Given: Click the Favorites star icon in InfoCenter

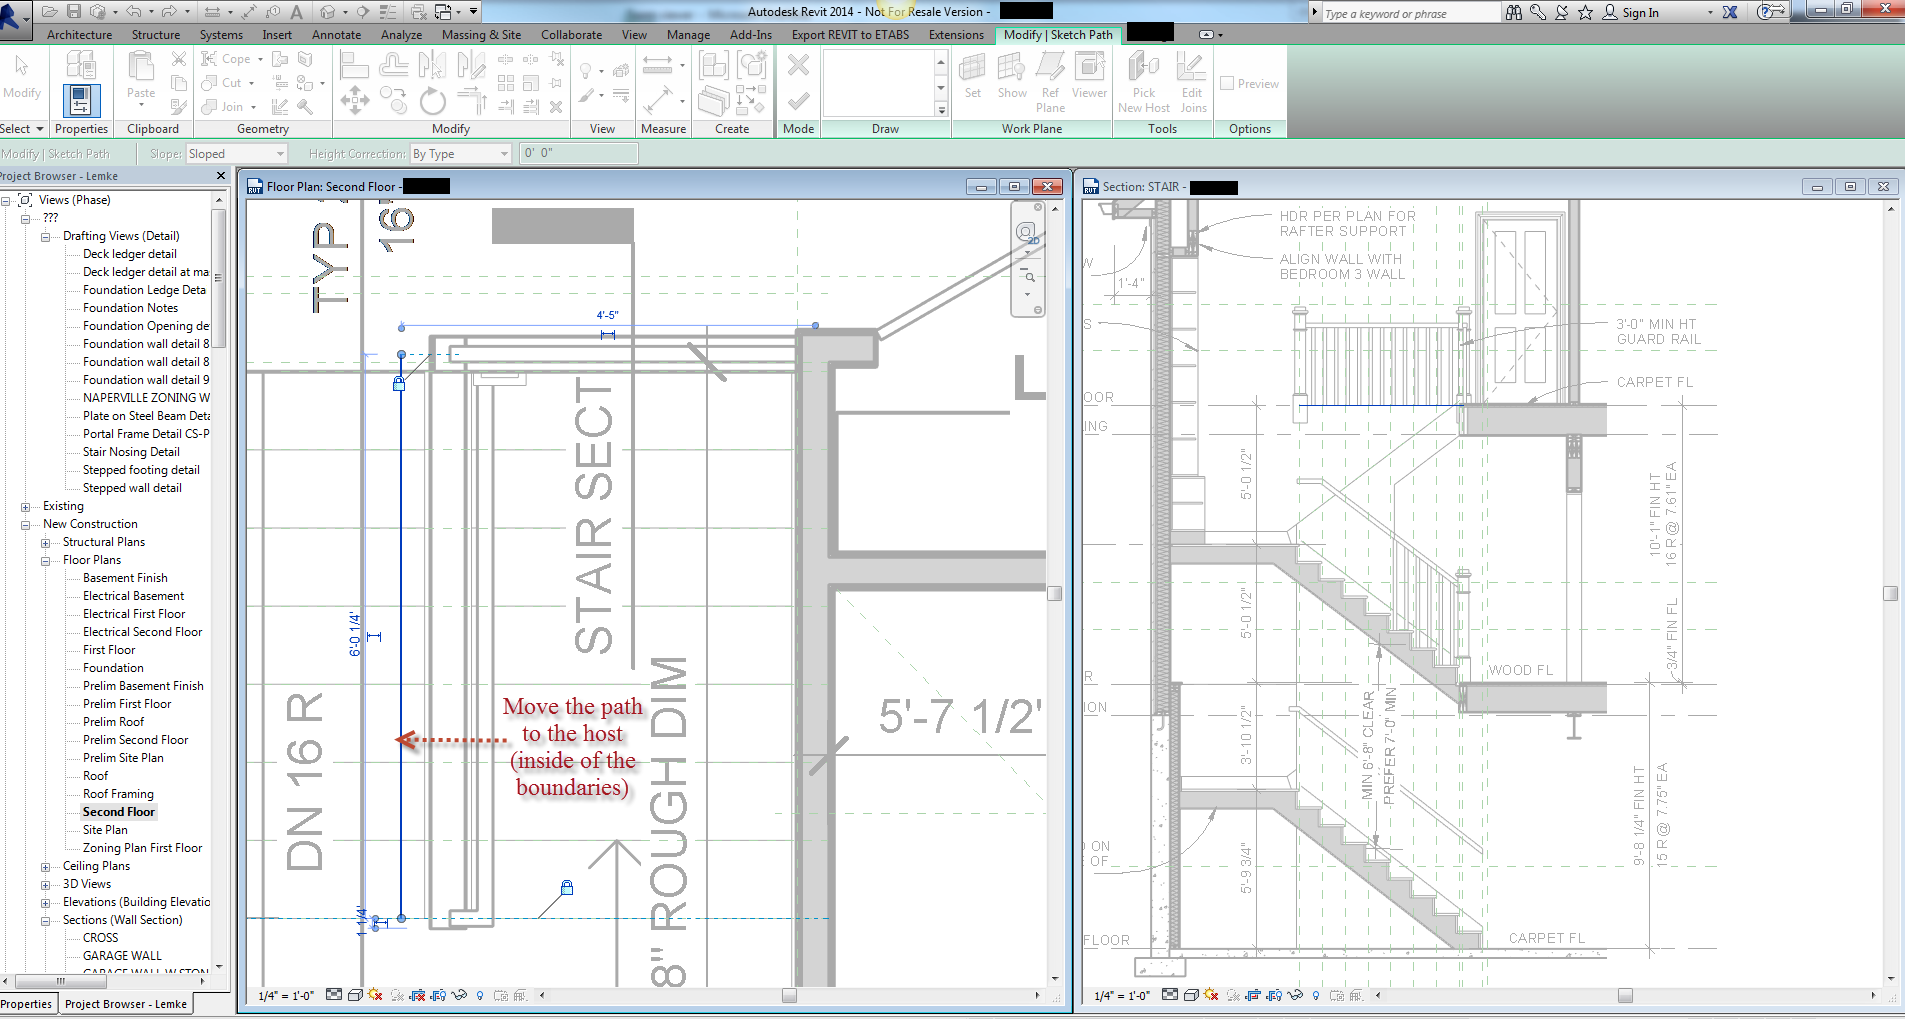Looking at the screenshot, I should [1585, 12].
